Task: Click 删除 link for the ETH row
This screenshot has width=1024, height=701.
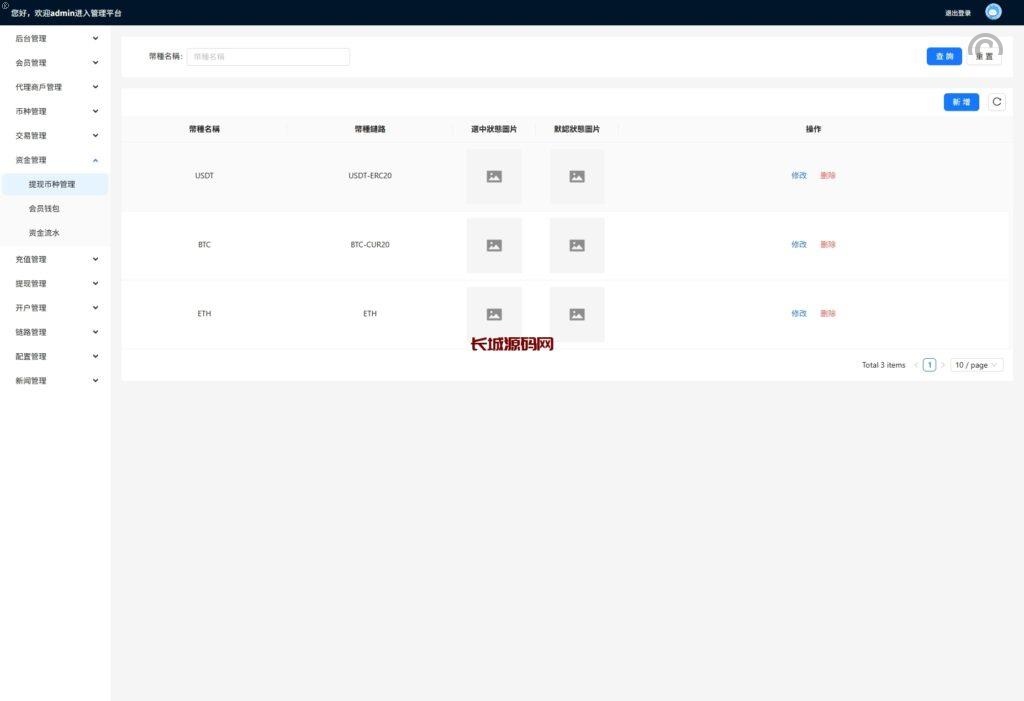Action: [x=828, y=314]
